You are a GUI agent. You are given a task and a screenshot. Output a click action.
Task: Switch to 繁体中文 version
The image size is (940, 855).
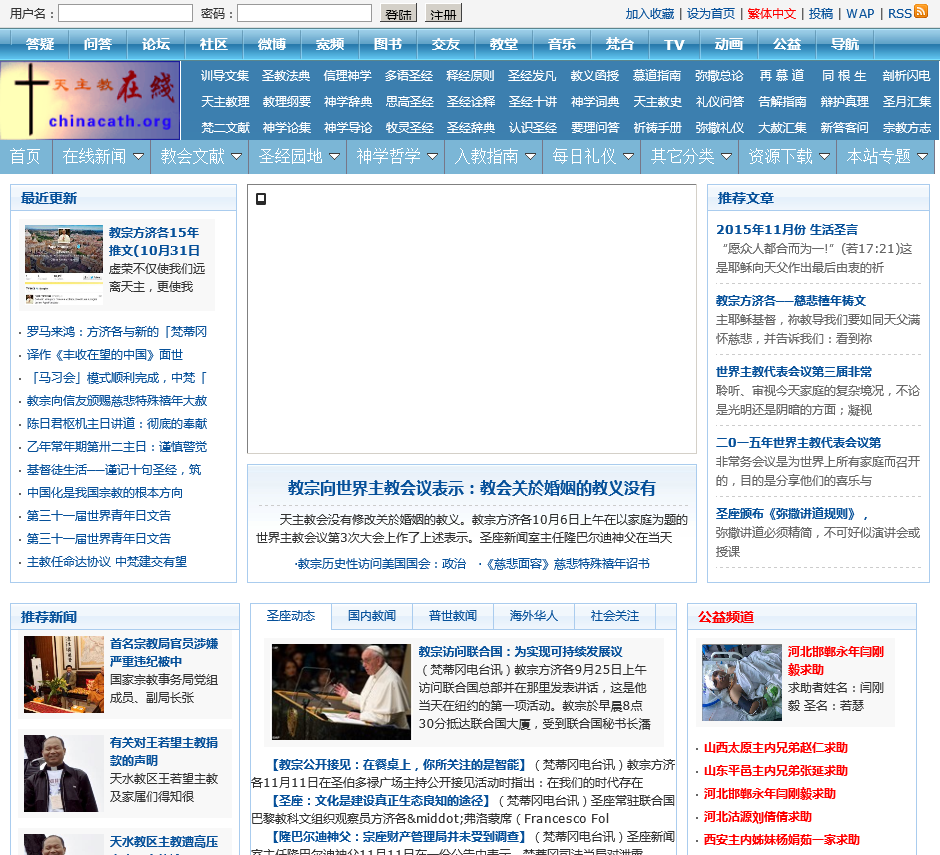(x=772, y=13)
